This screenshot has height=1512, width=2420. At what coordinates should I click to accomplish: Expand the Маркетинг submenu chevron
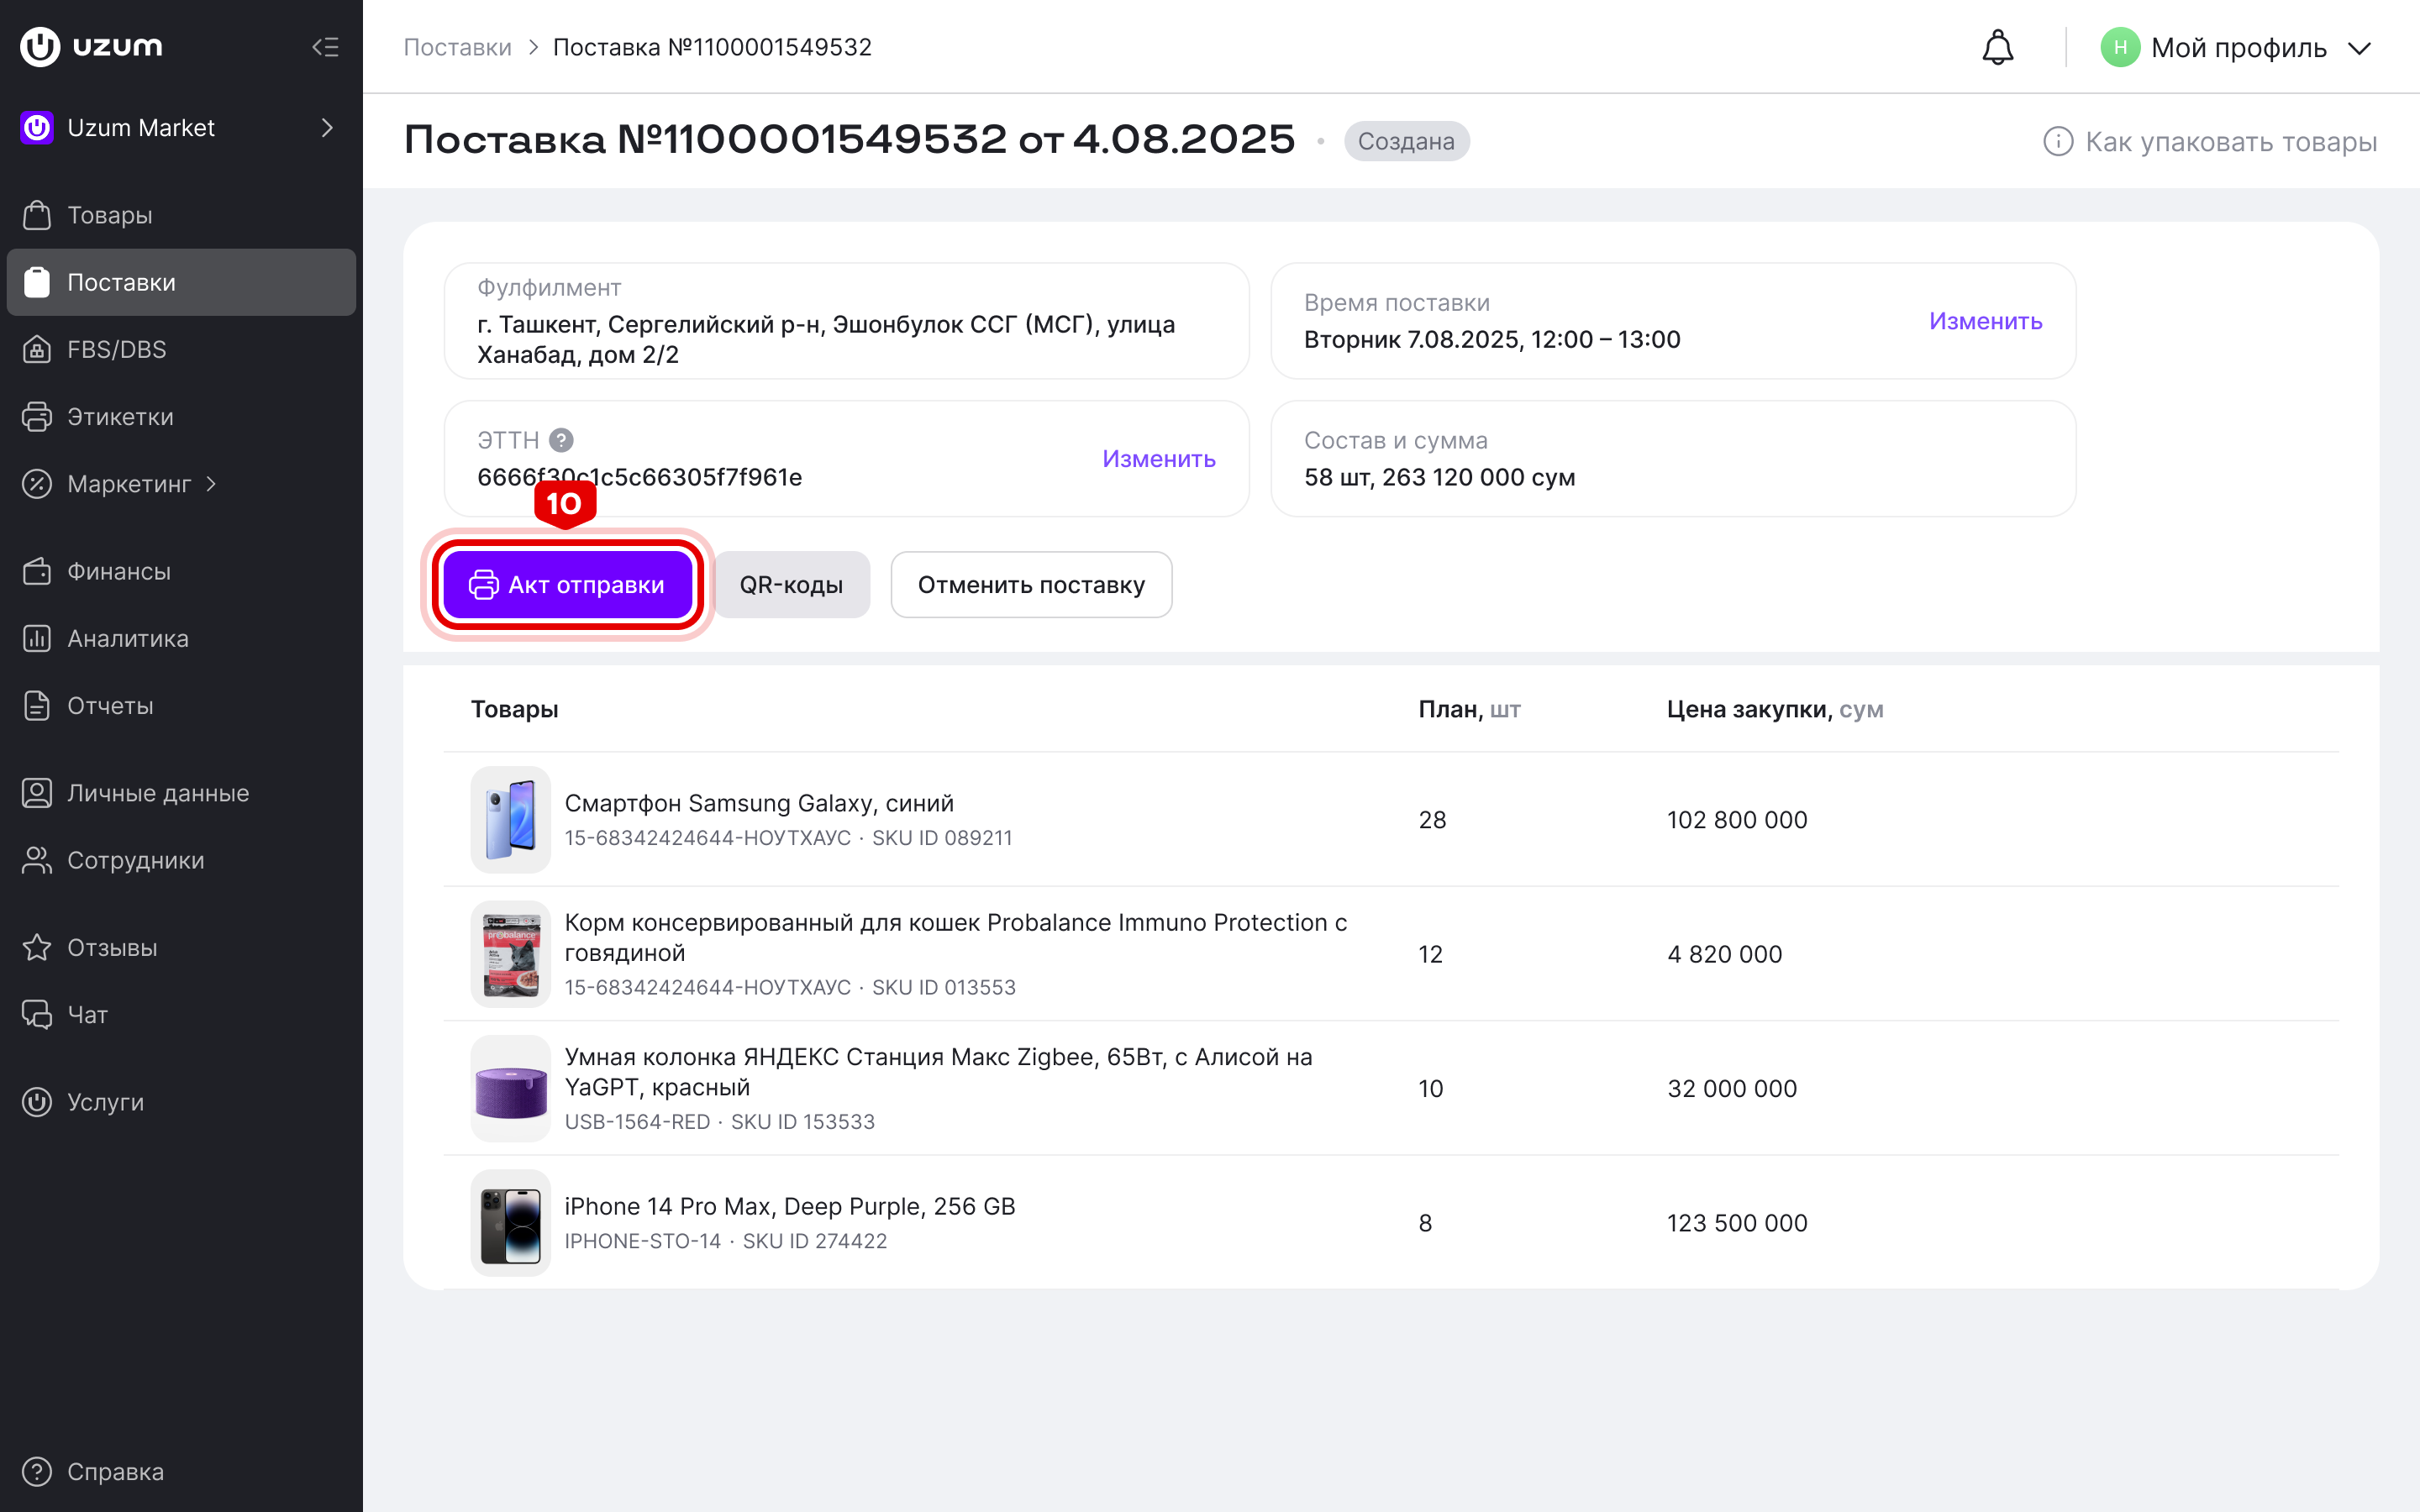[x=211, y=484]
